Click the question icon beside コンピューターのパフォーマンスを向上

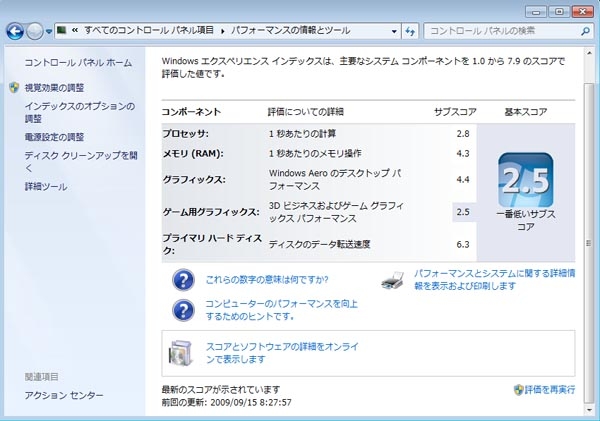pos(182,310)
